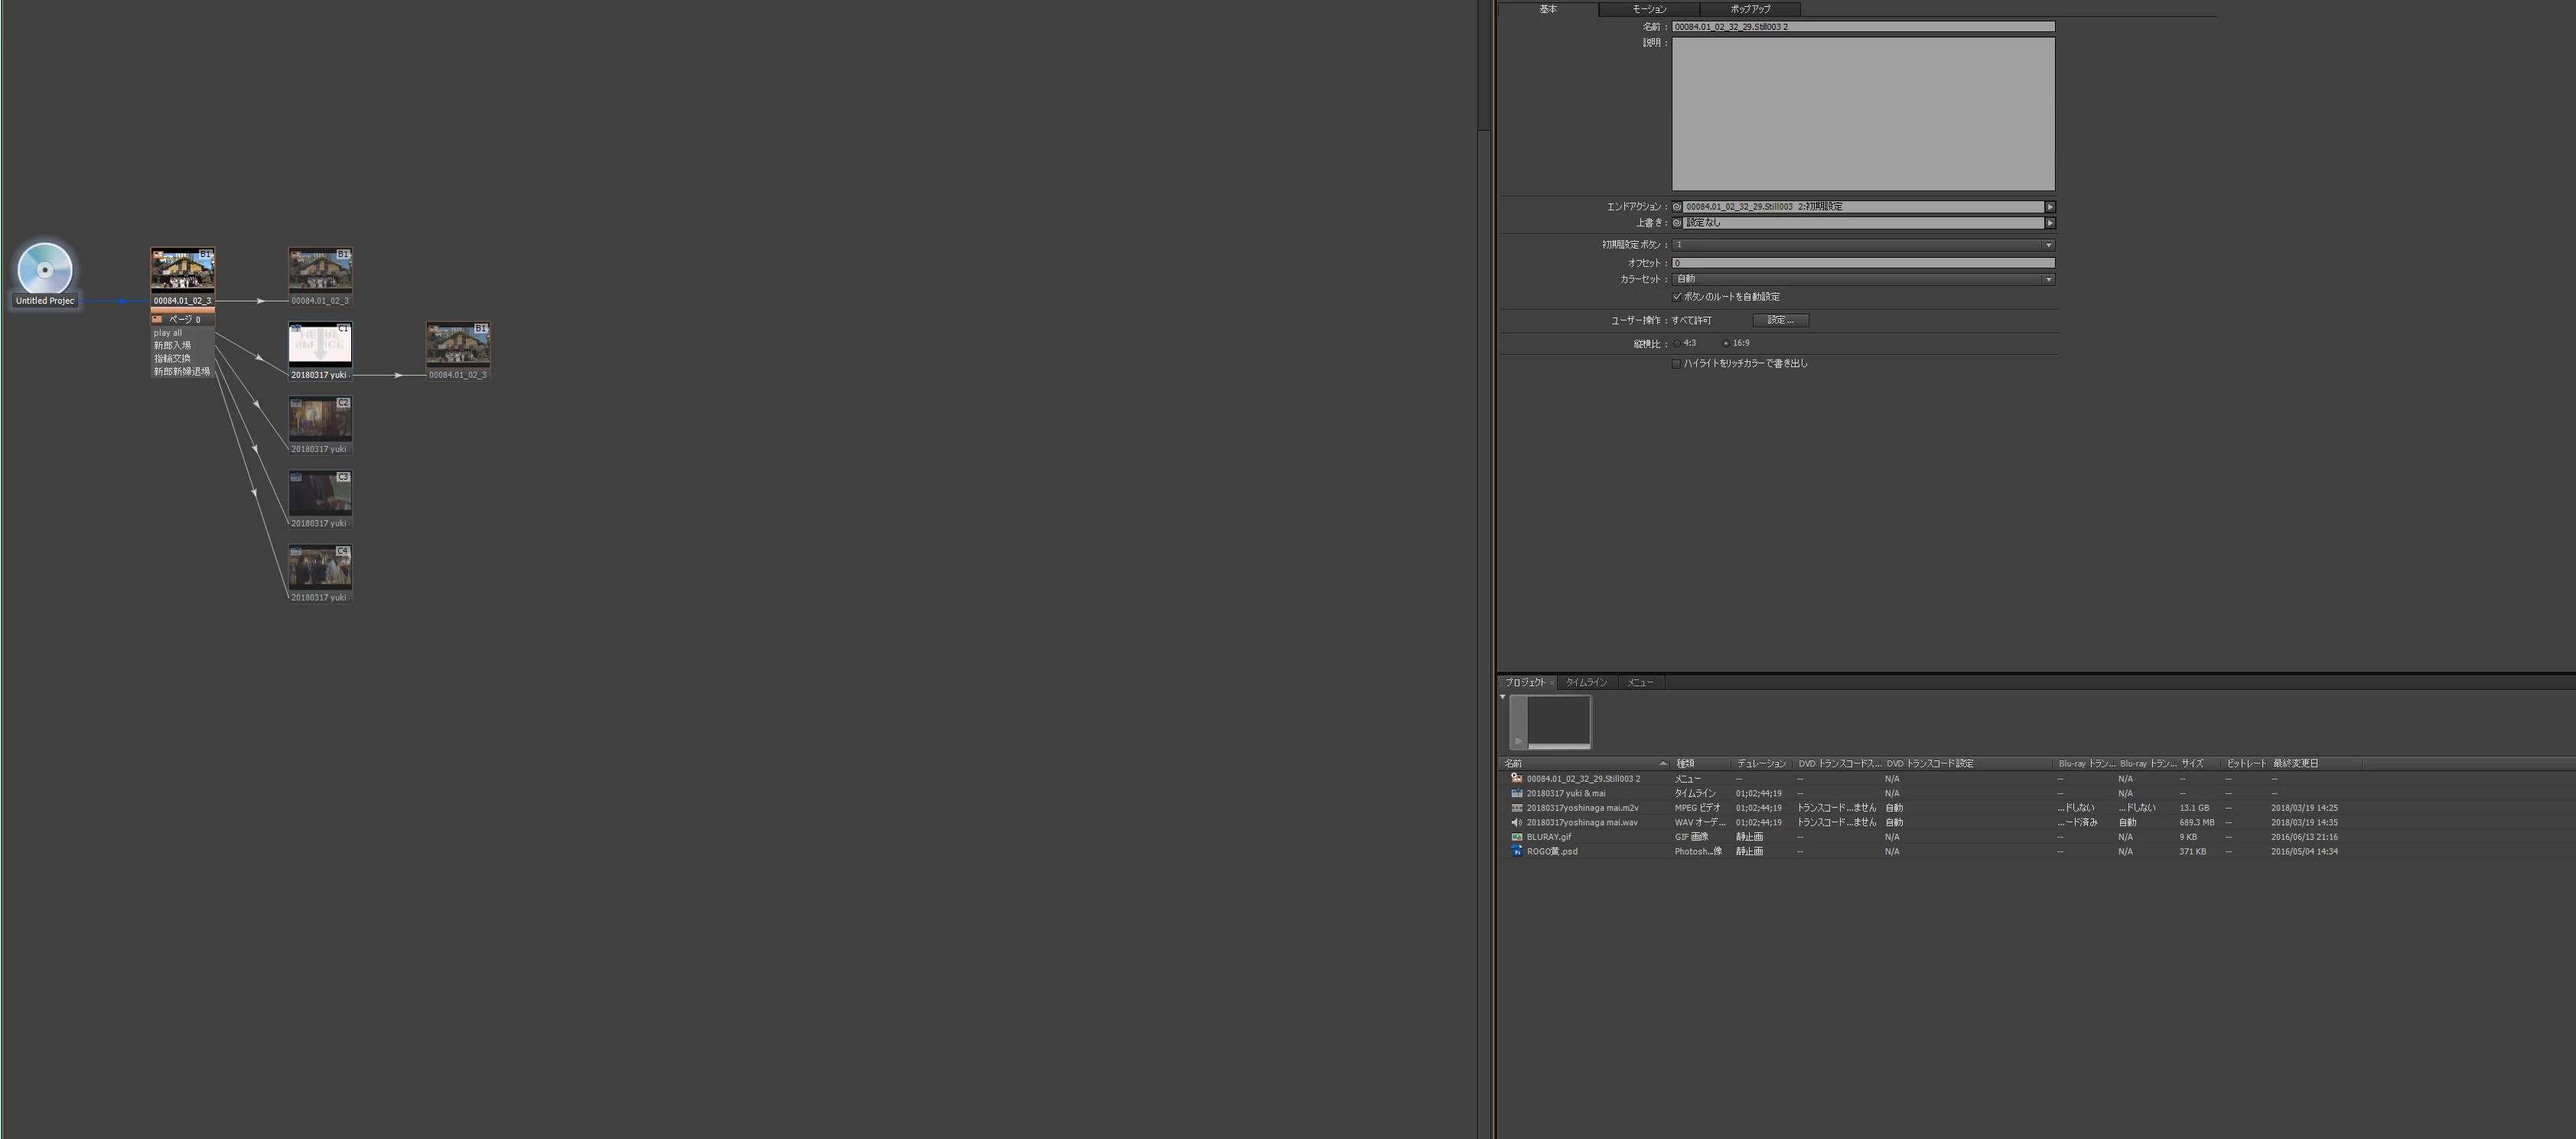Click the GIF image icon of BLURAY.gif
2576x1139 pixels.
pyautogui.click(x=1516, y=837)
